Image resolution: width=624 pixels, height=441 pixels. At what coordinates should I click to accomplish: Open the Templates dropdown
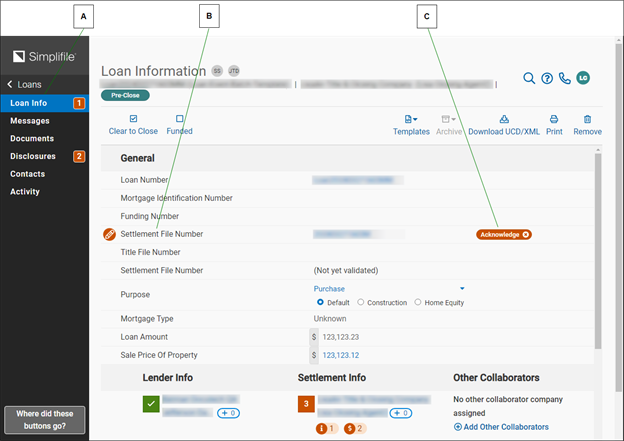411,125
